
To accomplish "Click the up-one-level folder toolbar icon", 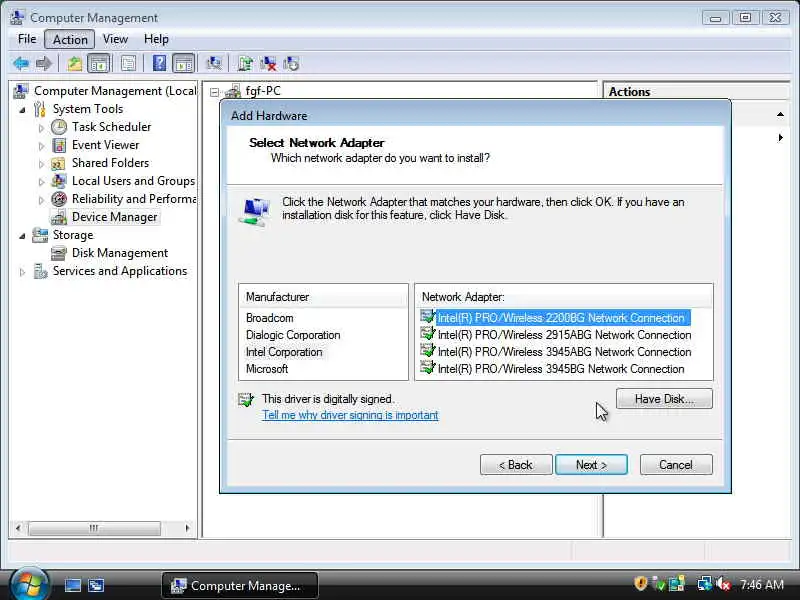I will click(75, 63).
